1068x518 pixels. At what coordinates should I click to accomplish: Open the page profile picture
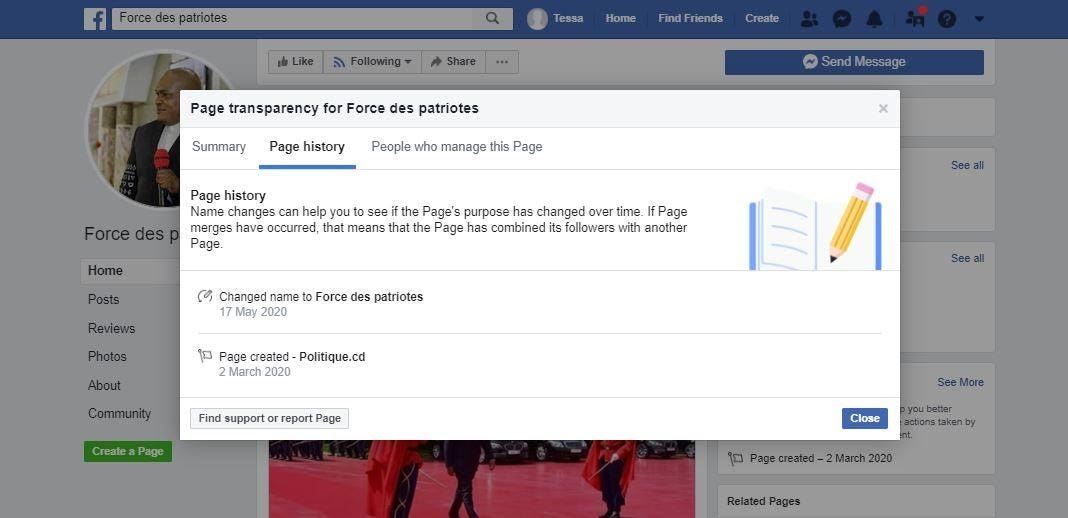point(134,129)
